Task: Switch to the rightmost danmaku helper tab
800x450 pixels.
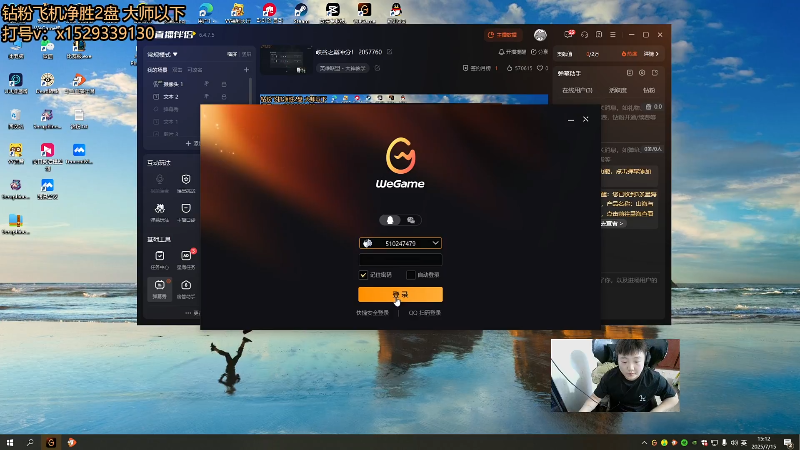Action: click(649, 90)
